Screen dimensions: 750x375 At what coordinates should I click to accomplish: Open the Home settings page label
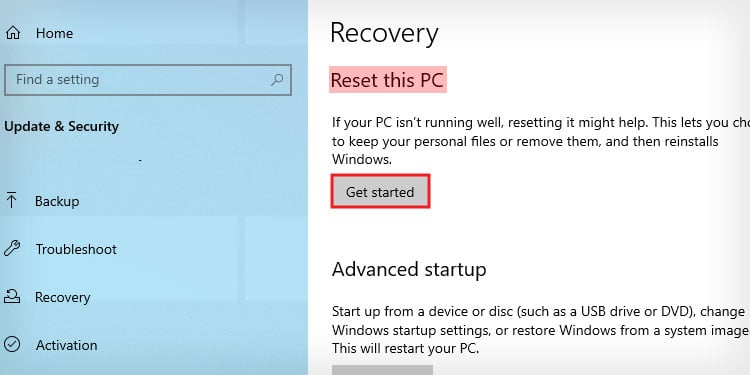55,33
